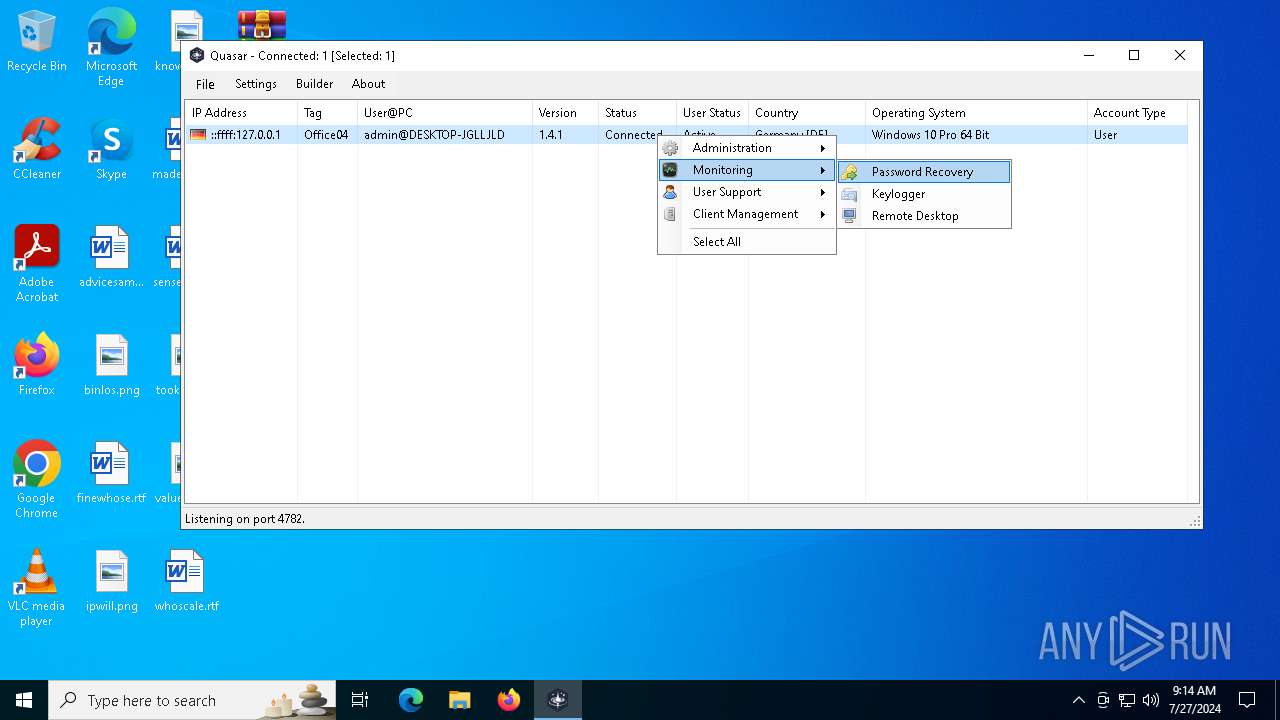Select Google Chrome desktop shortcut
The height and width of the screenshot is (720, 1280).
point(37,480)
